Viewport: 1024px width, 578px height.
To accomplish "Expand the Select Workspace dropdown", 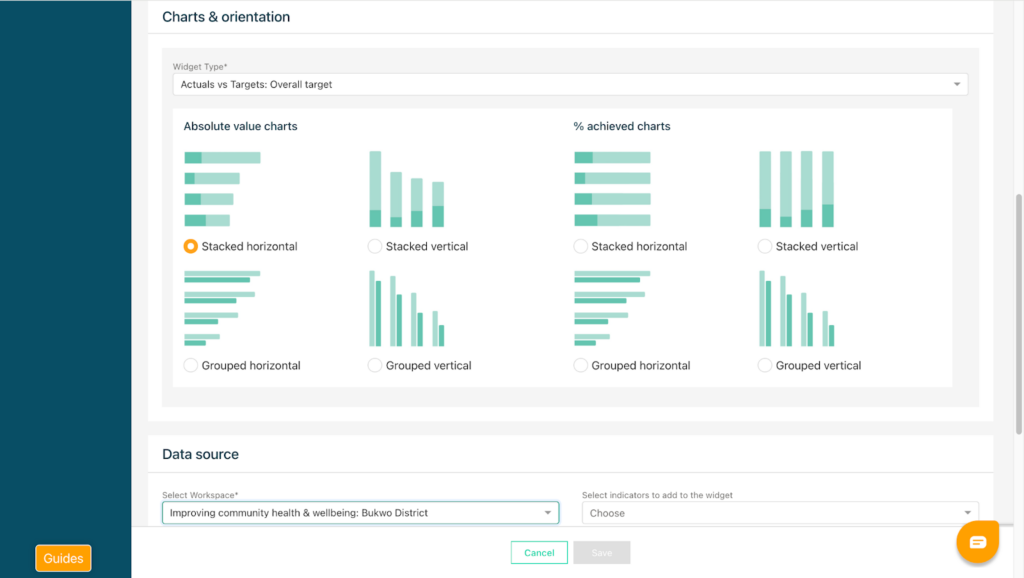I will coord(360,513).
